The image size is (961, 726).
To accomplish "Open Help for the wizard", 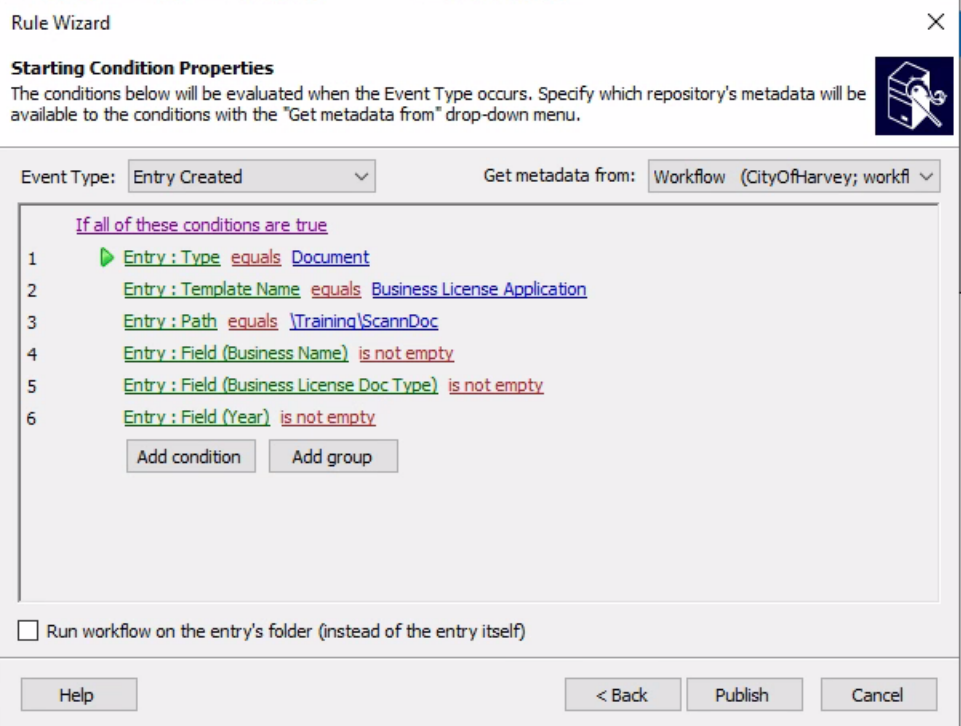I will click(x=78, y=695).
